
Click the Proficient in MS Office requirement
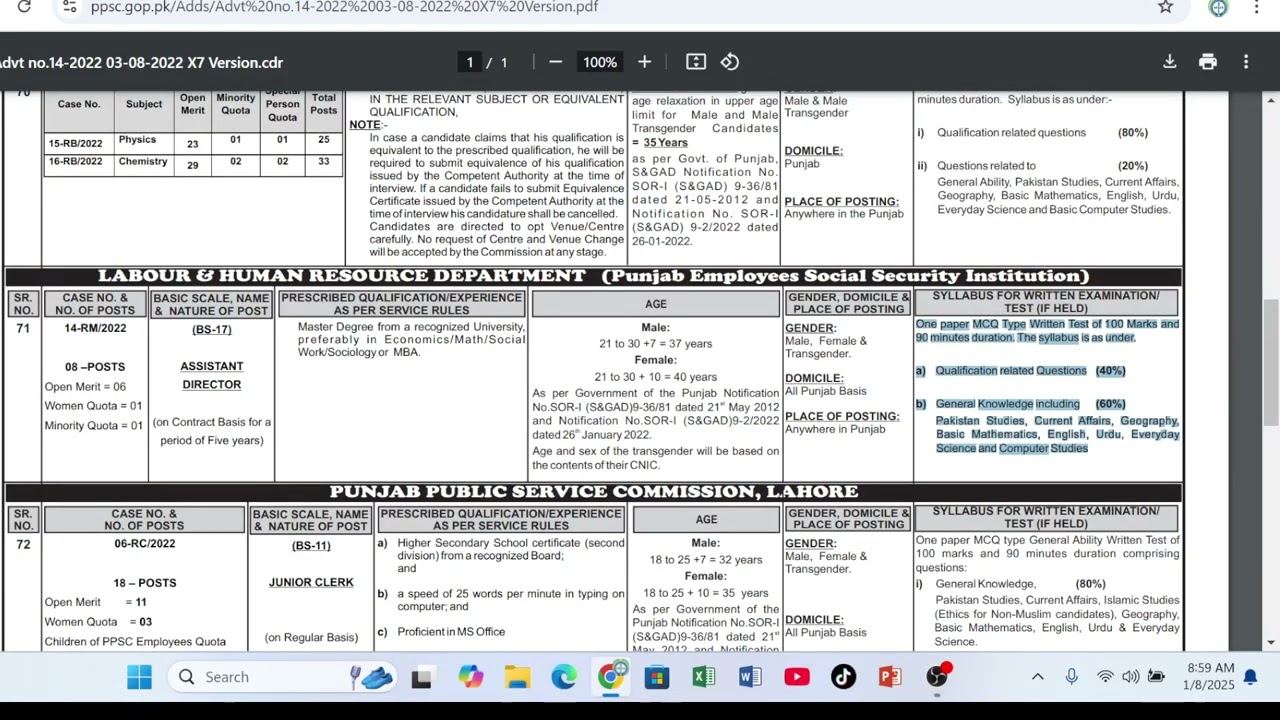click(451, 632)
